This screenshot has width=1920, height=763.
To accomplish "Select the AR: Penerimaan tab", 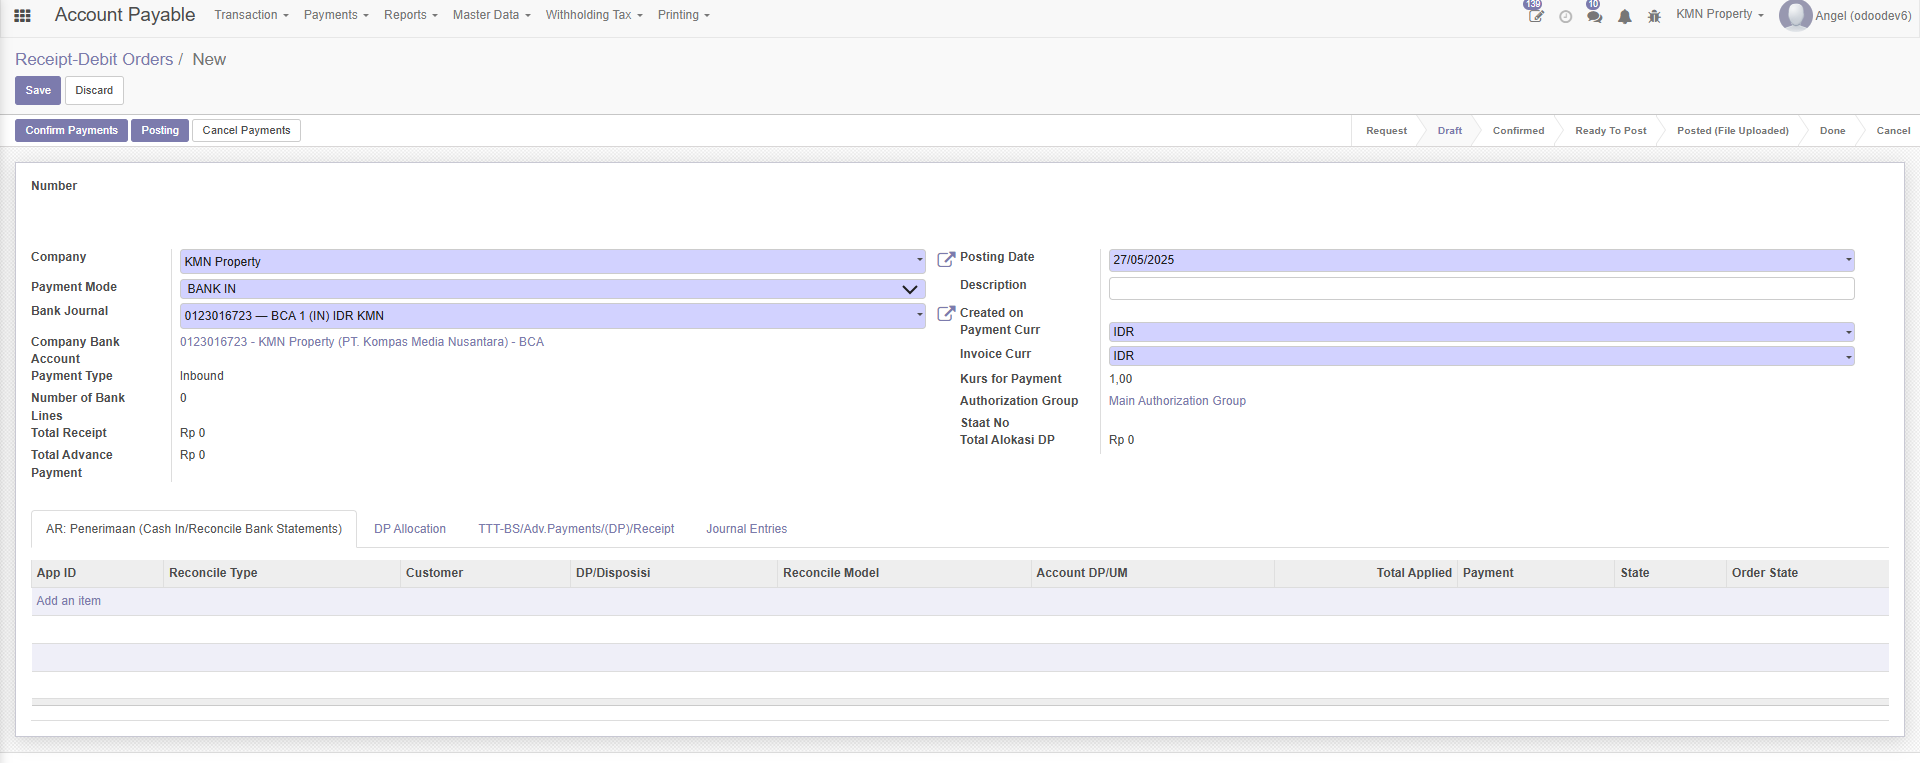I will [194, 529].
